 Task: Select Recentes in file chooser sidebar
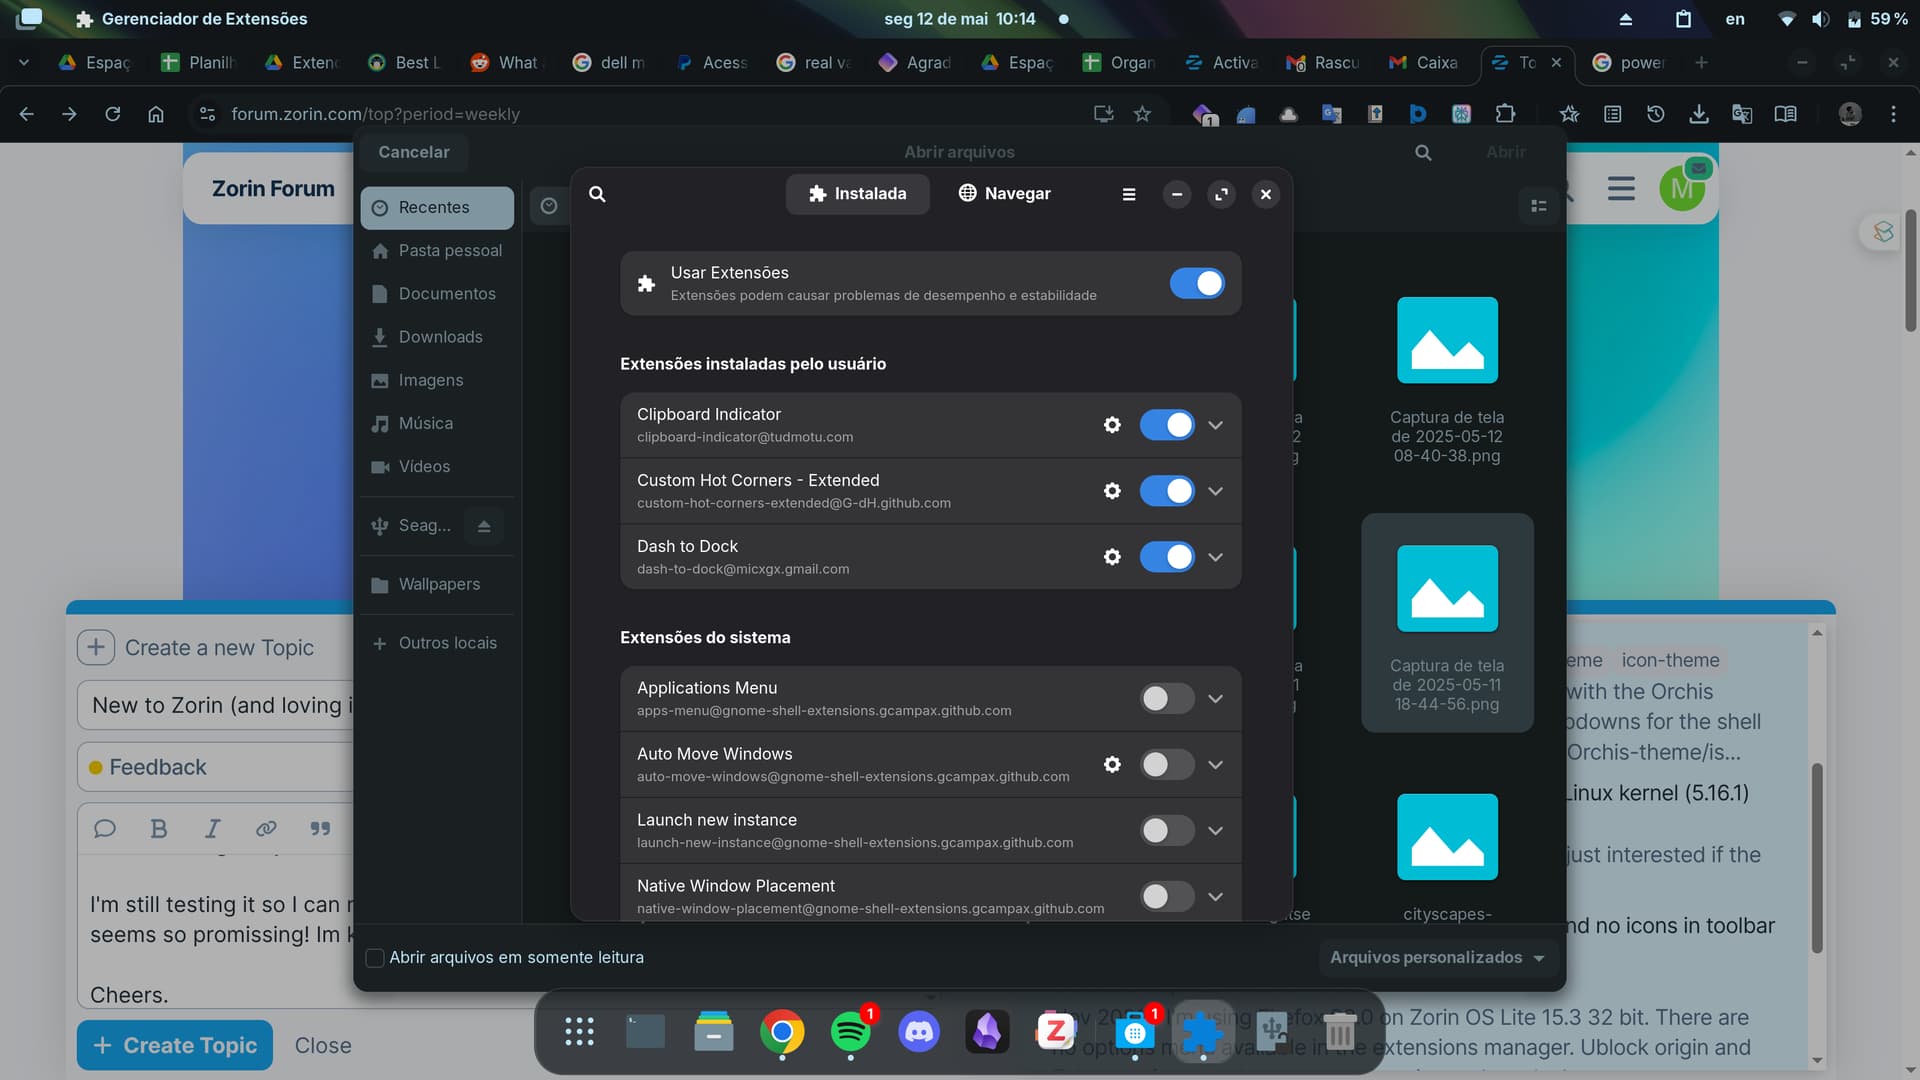[x=437, y=208]
